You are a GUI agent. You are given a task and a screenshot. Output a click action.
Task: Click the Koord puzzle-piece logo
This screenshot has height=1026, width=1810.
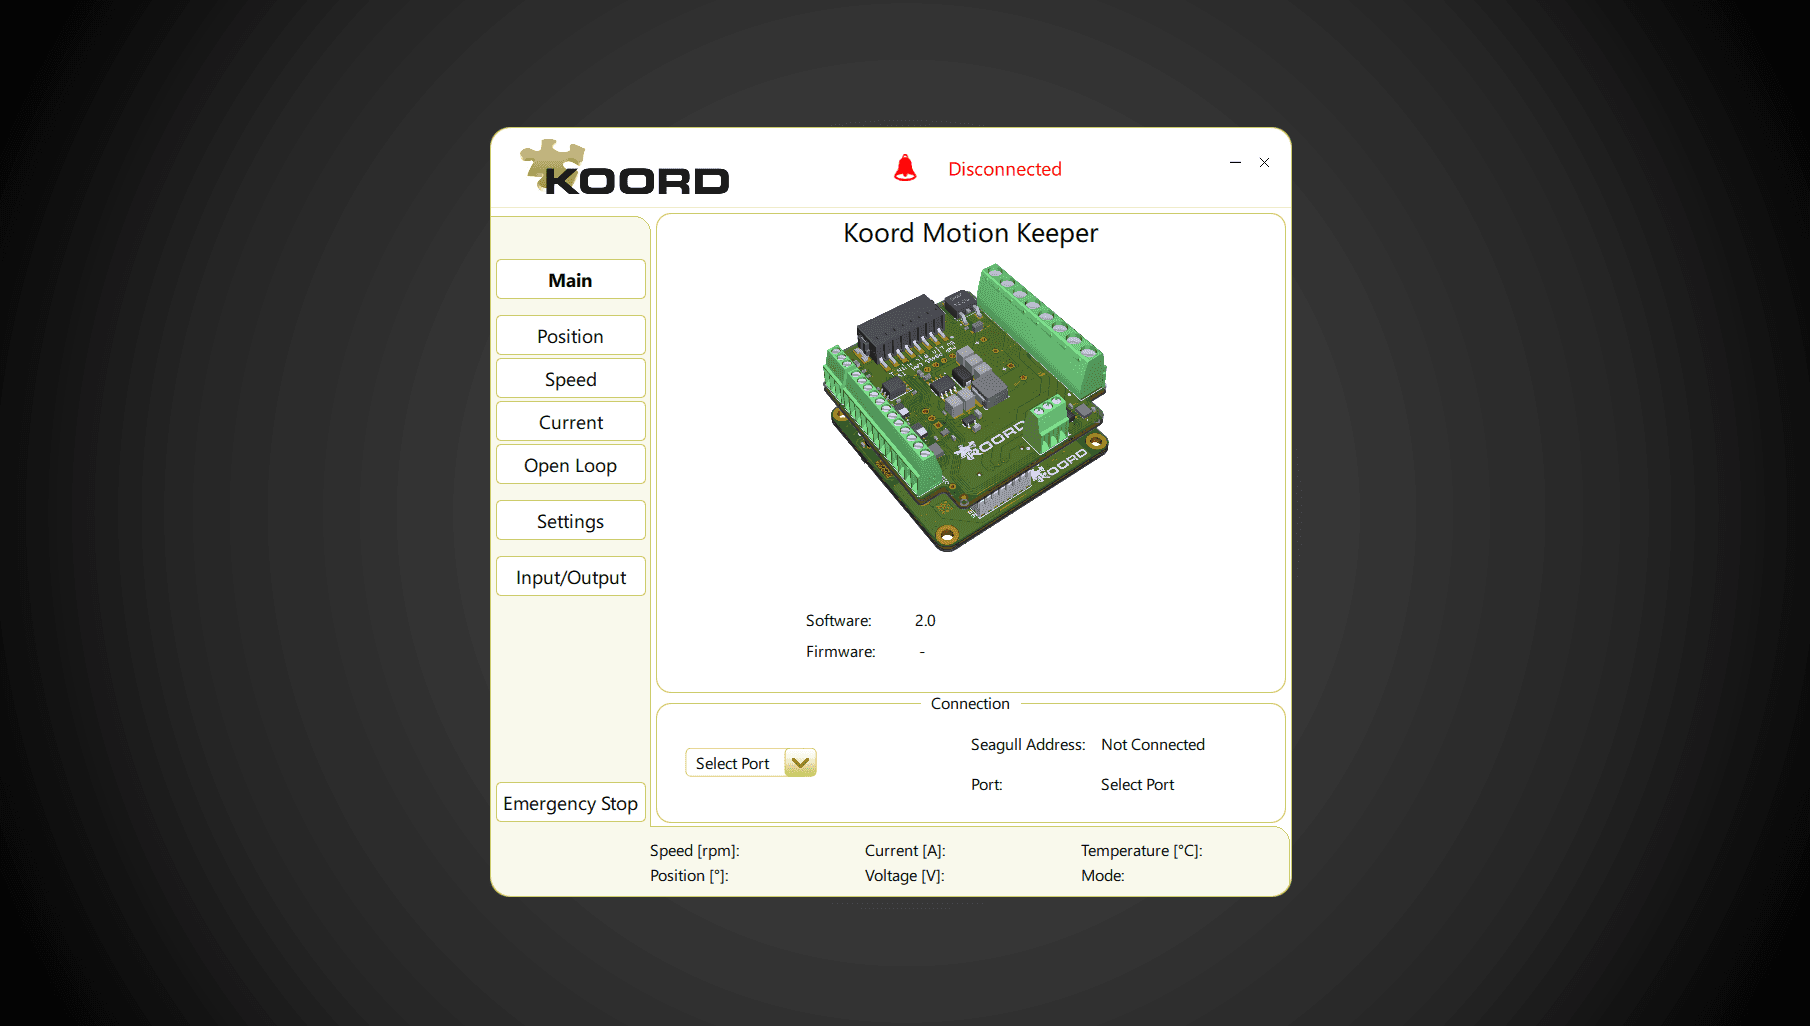tap(625, 168)
